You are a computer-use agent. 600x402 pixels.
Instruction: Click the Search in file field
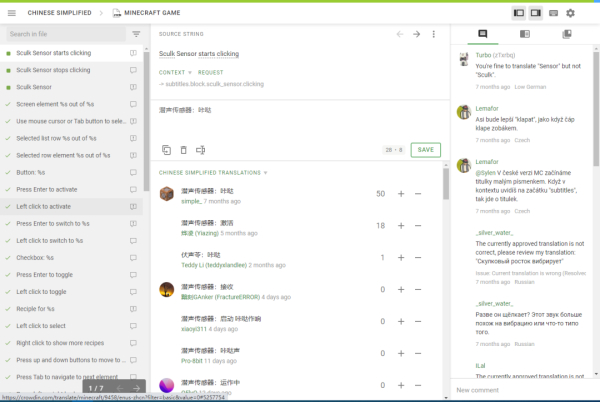pos(65,34)
